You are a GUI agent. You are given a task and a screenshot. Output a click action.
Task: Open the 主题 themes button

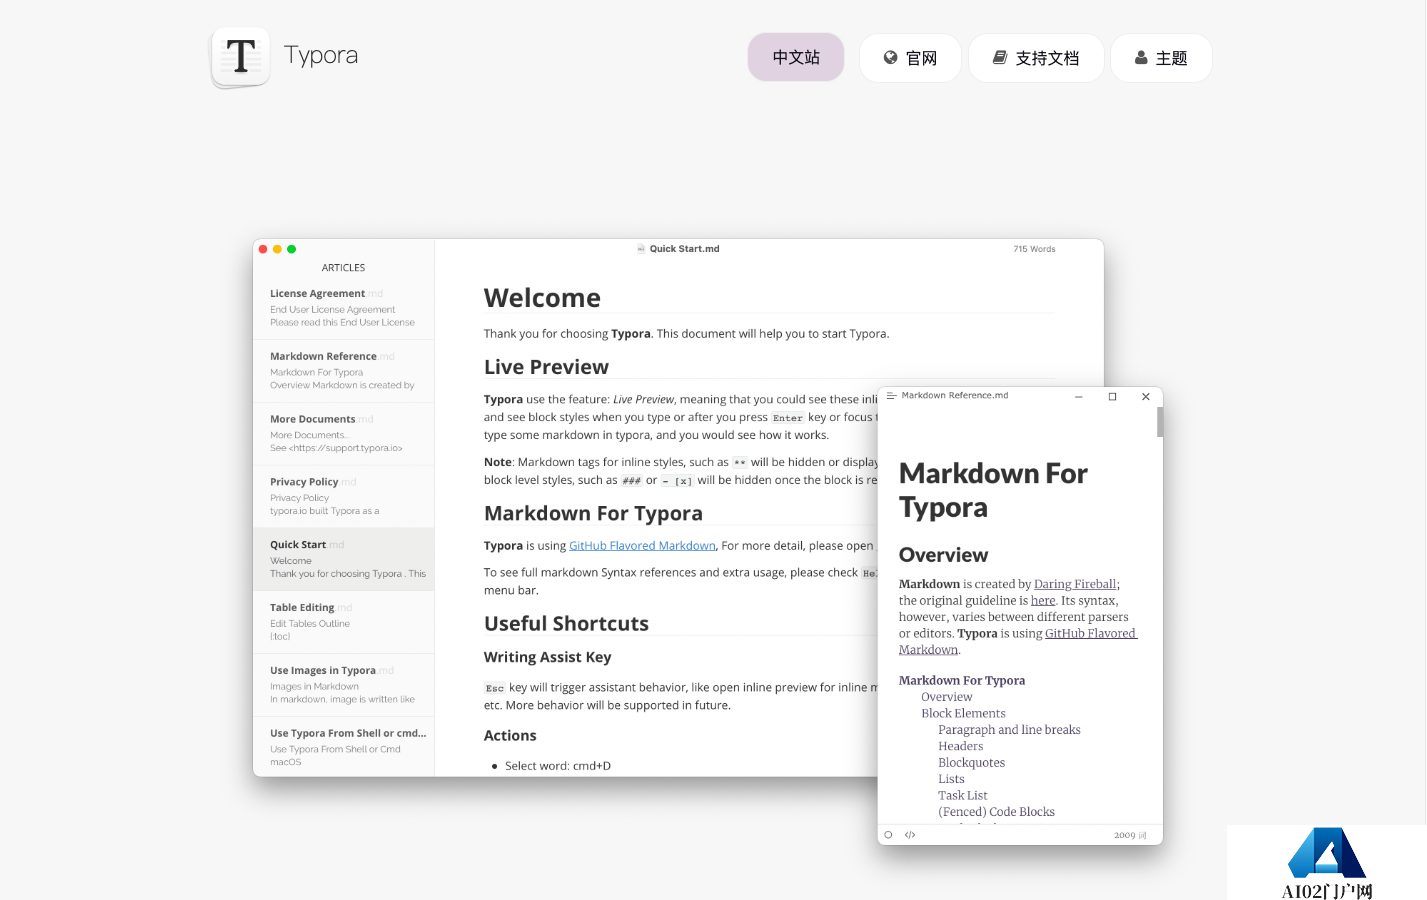(1161, 58)
